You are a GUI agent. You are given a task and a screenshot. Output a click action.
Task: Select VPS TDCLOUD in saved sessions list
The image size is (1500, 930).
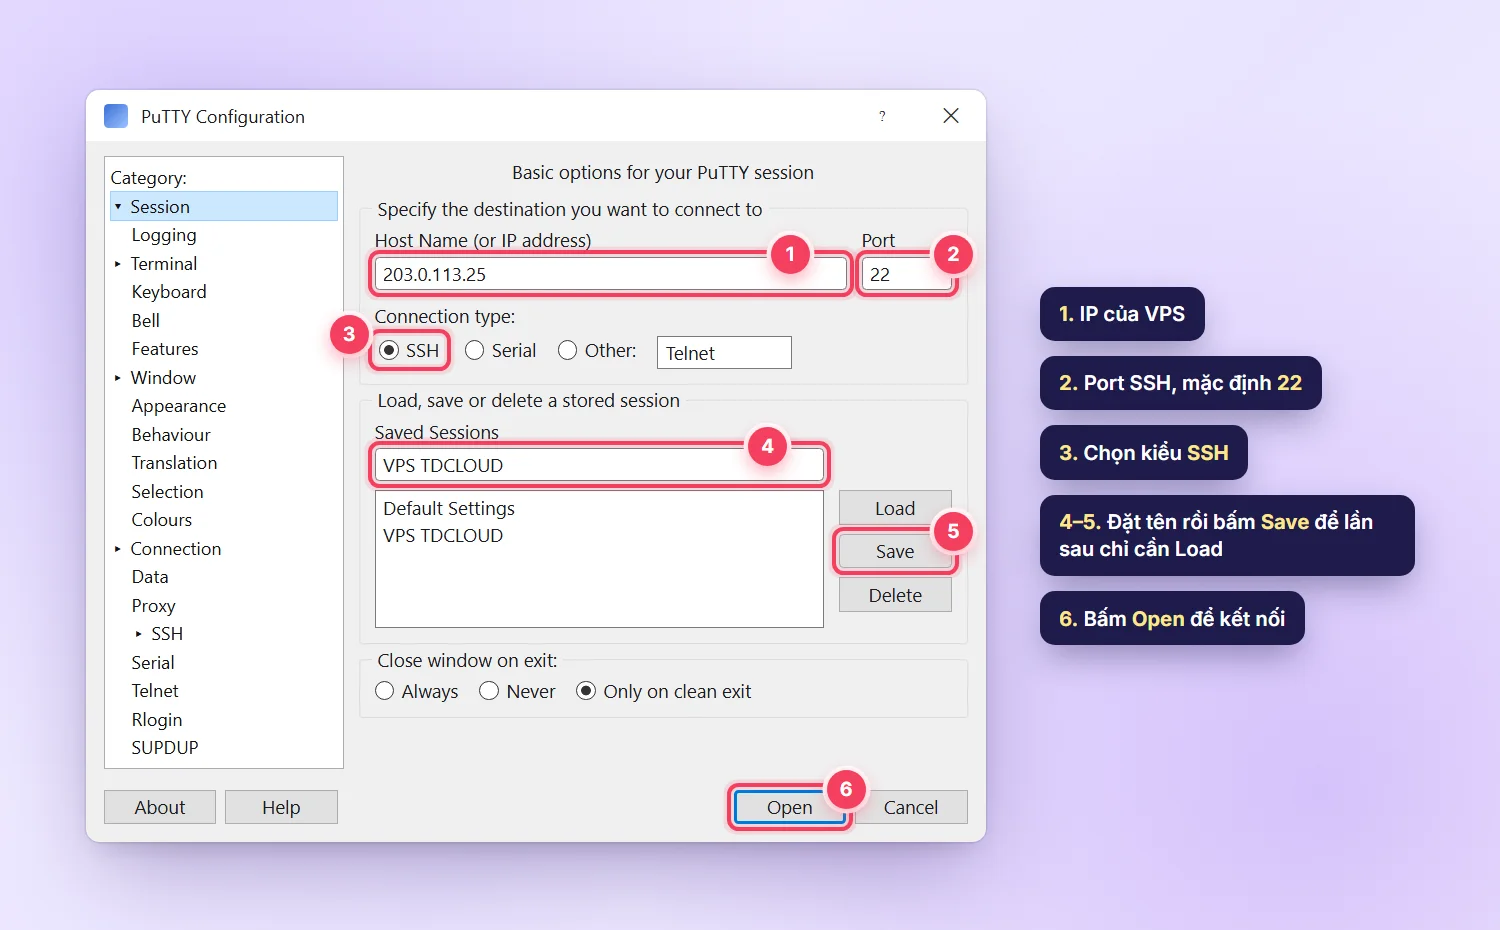coord(443,535)
